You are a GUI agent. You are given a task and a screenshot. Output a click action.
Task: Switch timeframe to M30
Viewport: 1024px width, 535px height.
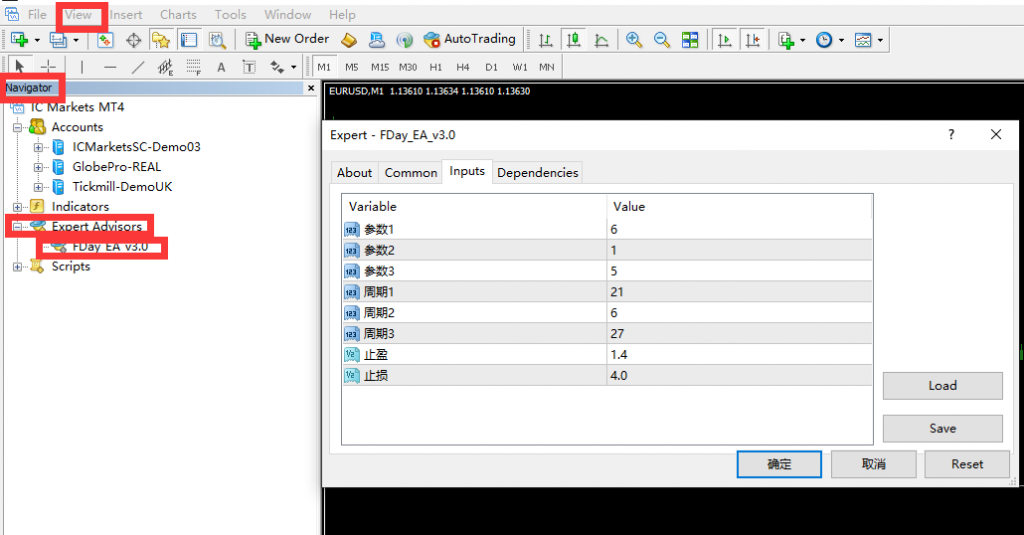[x=408, y=67]
